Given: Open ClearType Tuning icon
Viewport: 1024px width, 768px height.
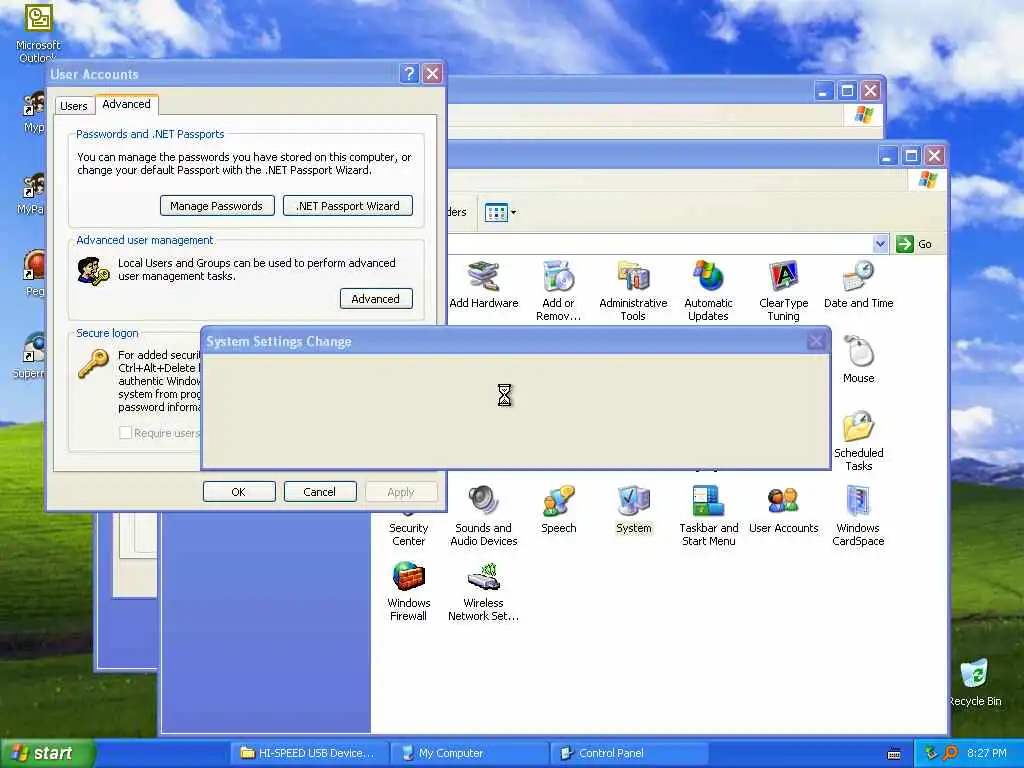Looking at the screenshot, I should coord(783,291).
